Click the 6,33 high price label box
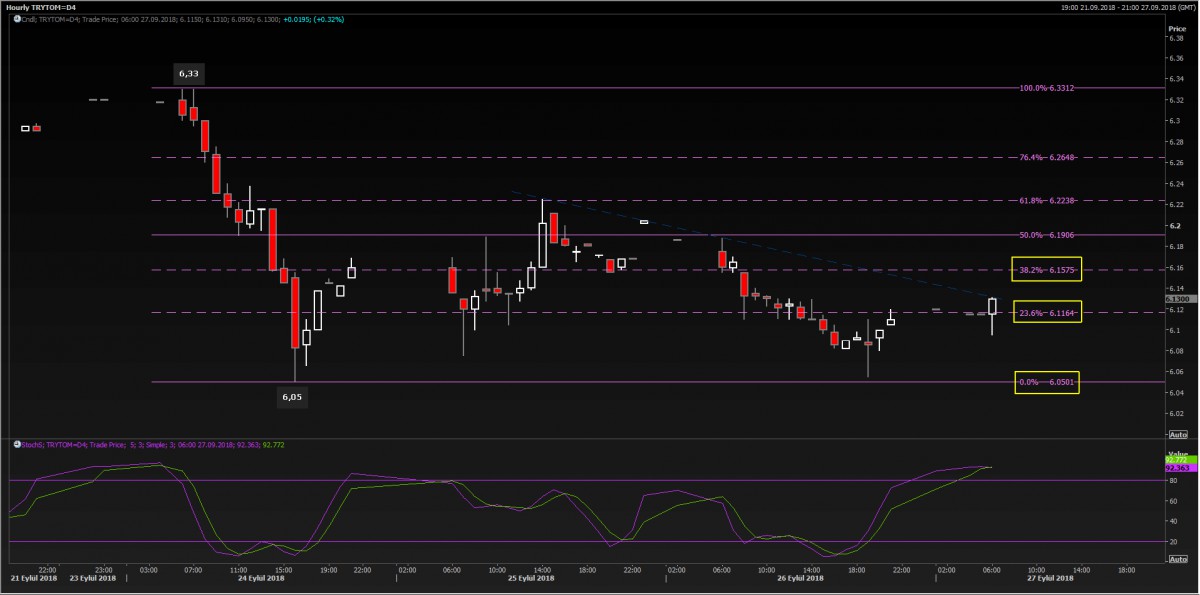The width and height of the screenshot is (1200, 595). tap(189, 74)
